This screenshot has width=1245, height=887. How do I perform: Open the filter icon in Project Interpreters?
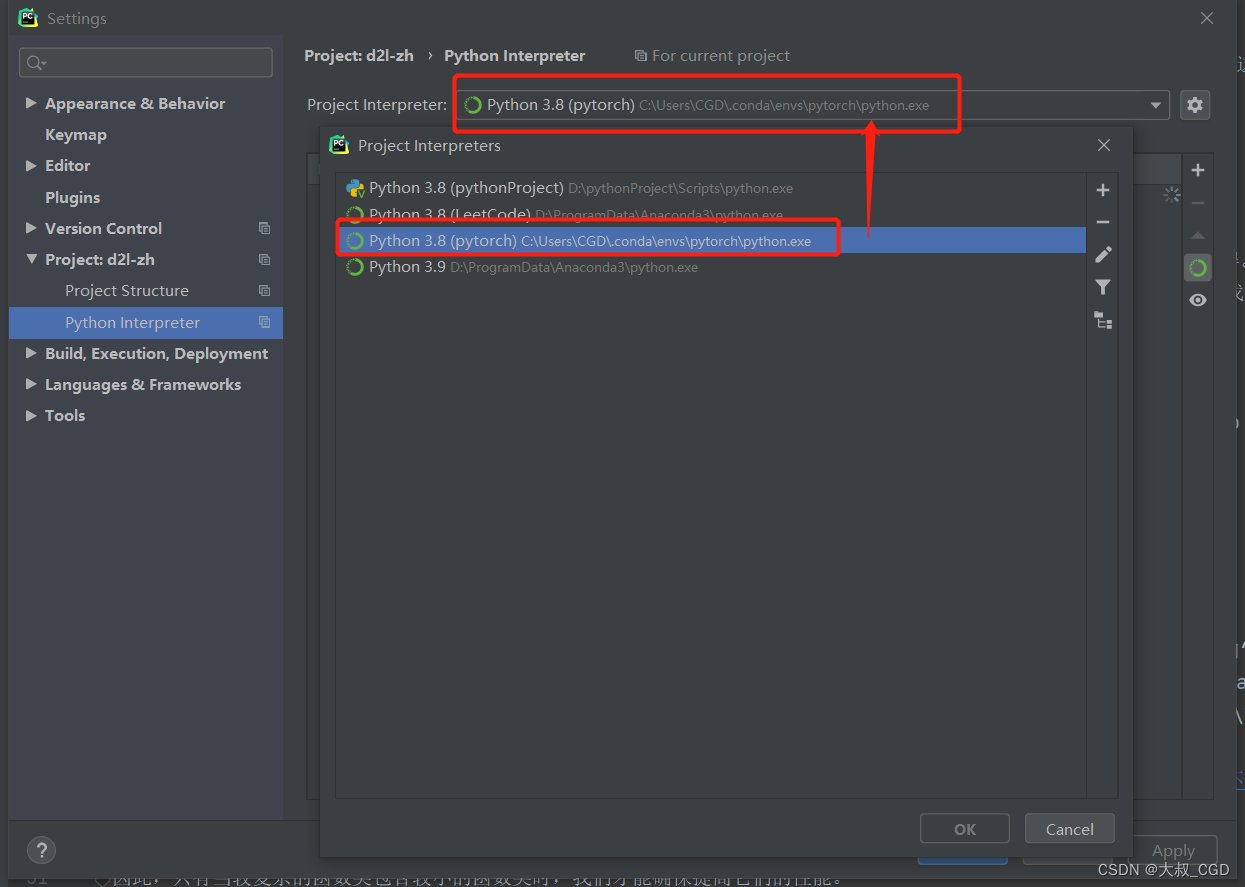pyautogui.click(x=1103, y=287)
